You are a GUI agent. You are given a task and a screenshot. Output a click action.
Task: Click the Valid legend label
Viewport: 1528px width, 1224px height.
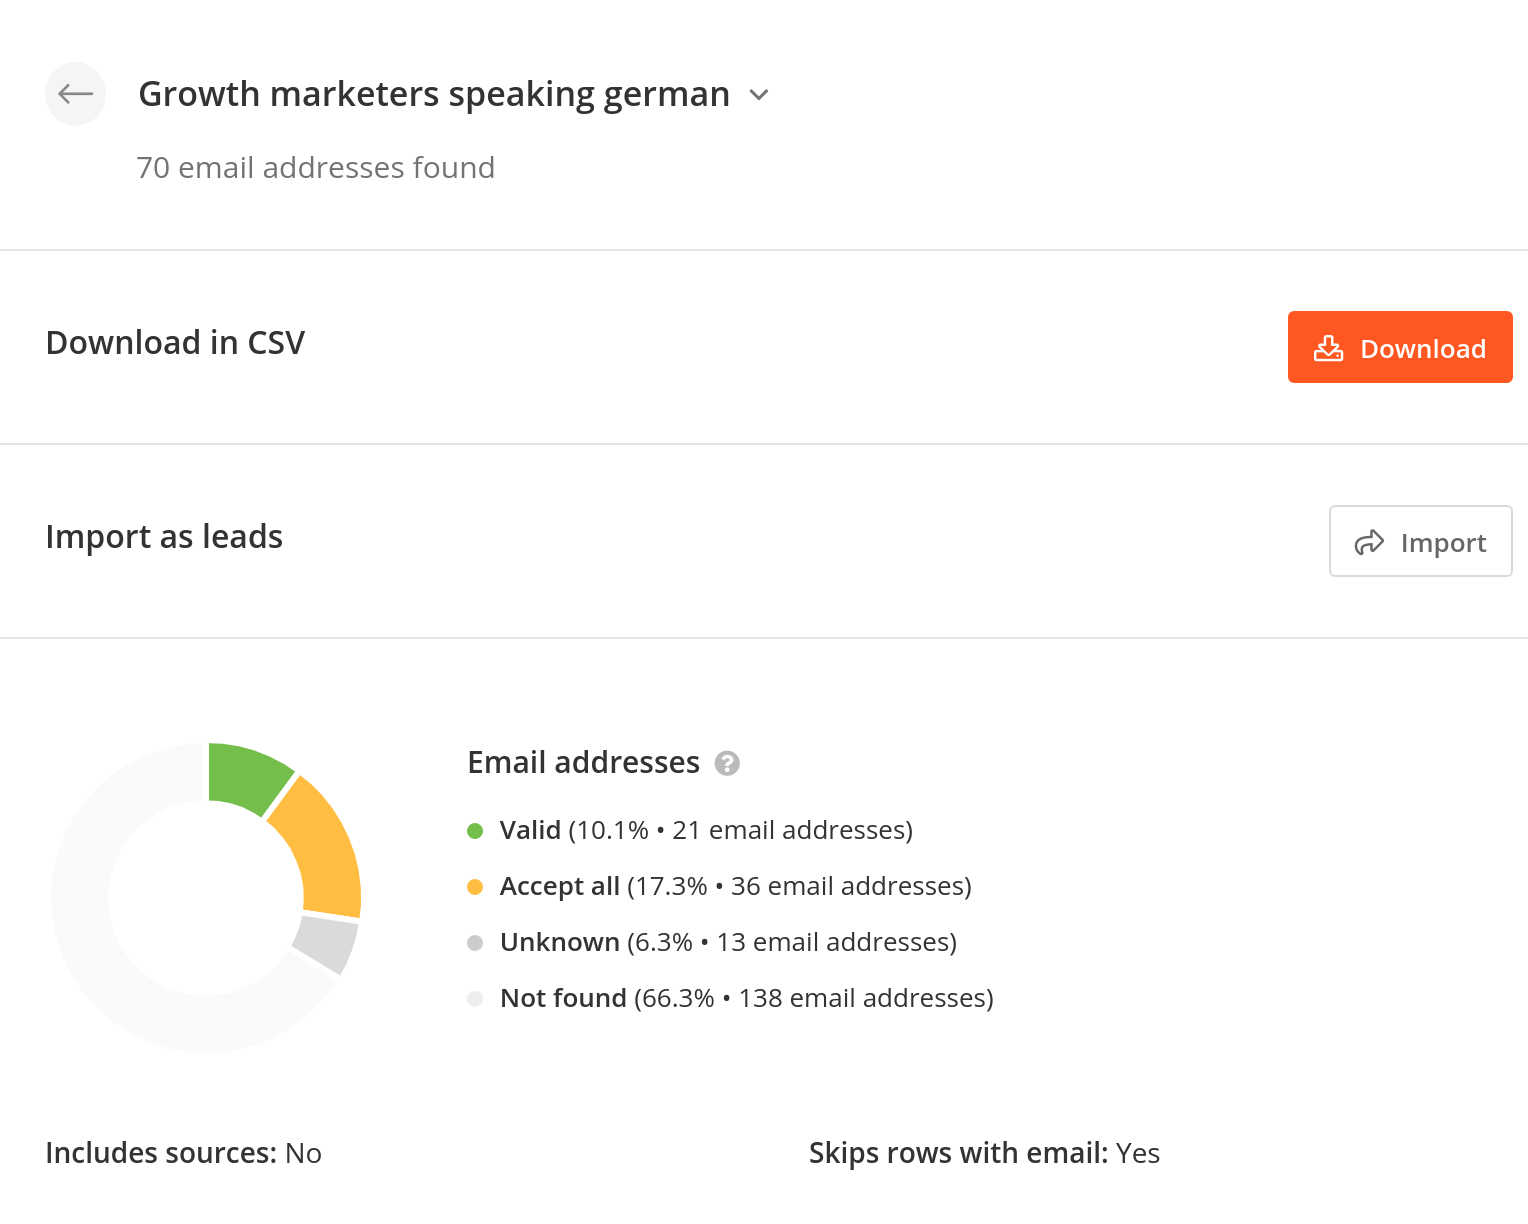tap(530, 831)
